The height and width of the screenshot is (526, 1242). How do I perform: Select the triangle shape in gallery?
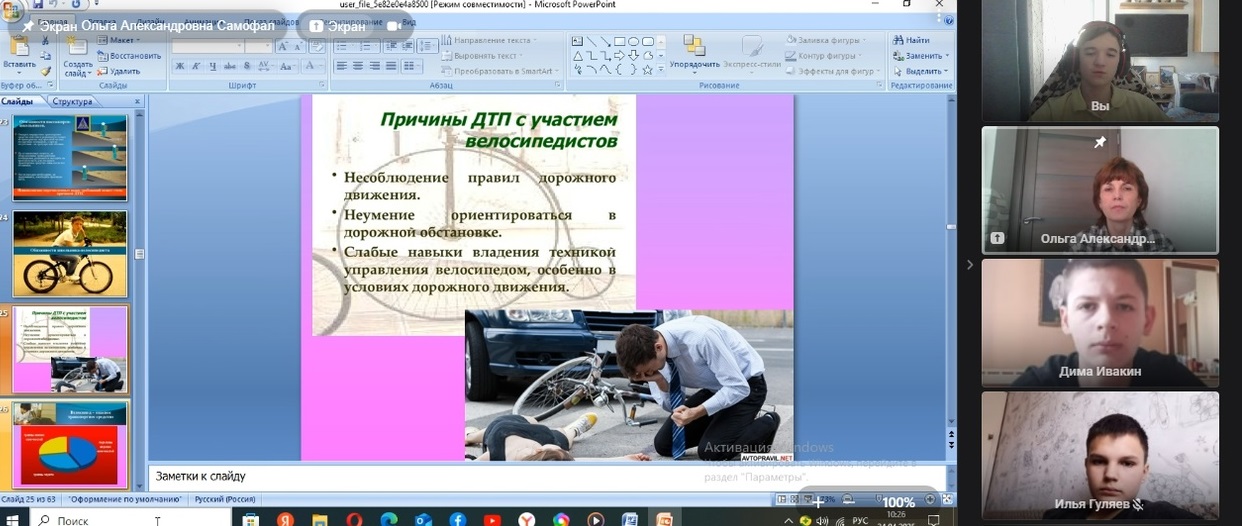point(578,56)
